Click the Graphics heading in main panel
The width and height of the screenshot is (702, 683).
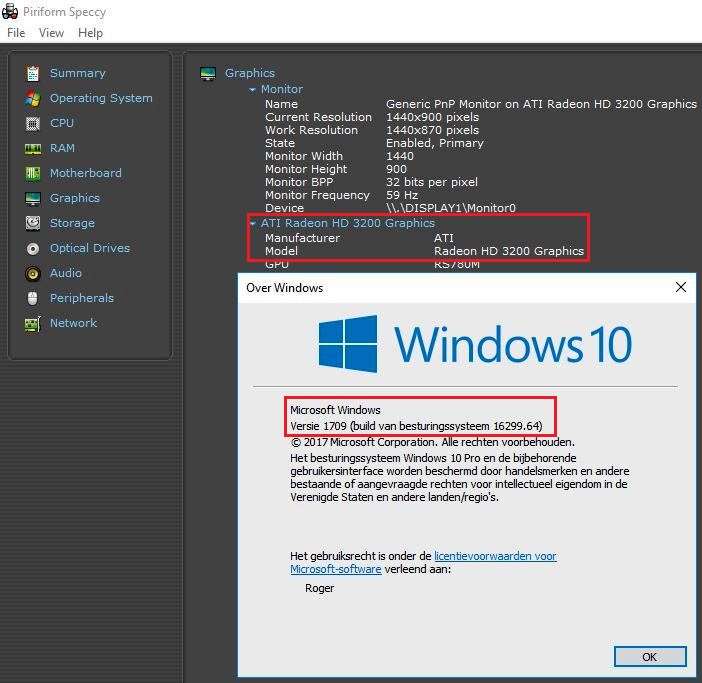[x=250, y=73]
